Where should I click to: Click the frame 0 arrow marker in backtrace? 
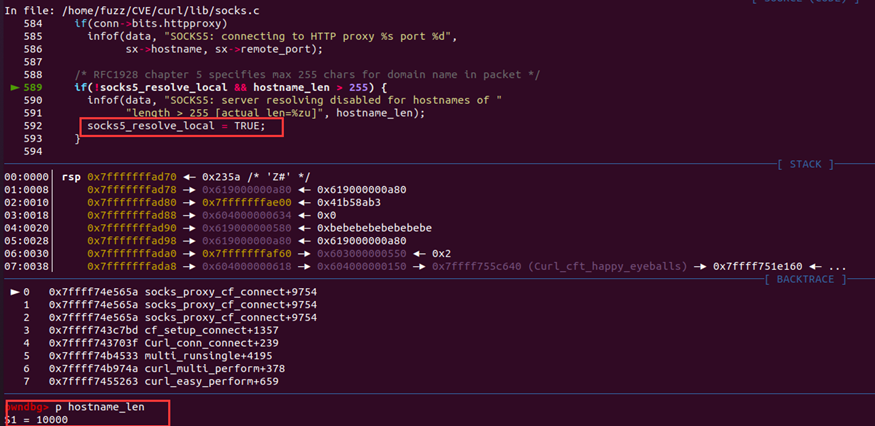[15, 292]
